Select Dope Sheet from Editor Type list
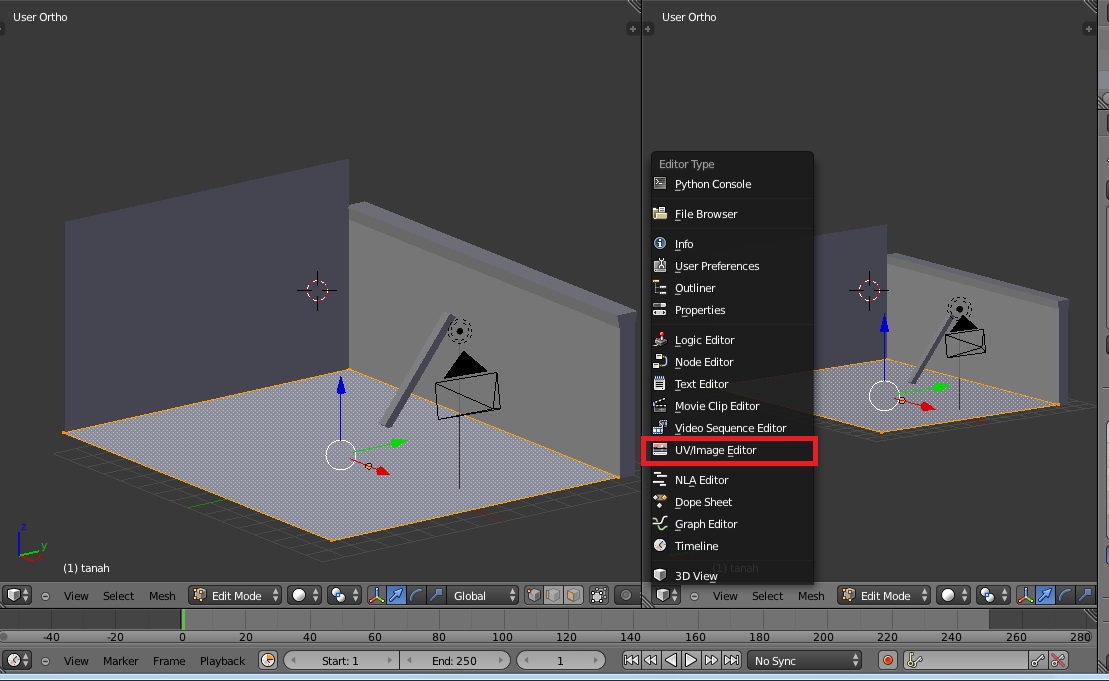This screenshot has width=1109, height=681. tap(732, 501)
